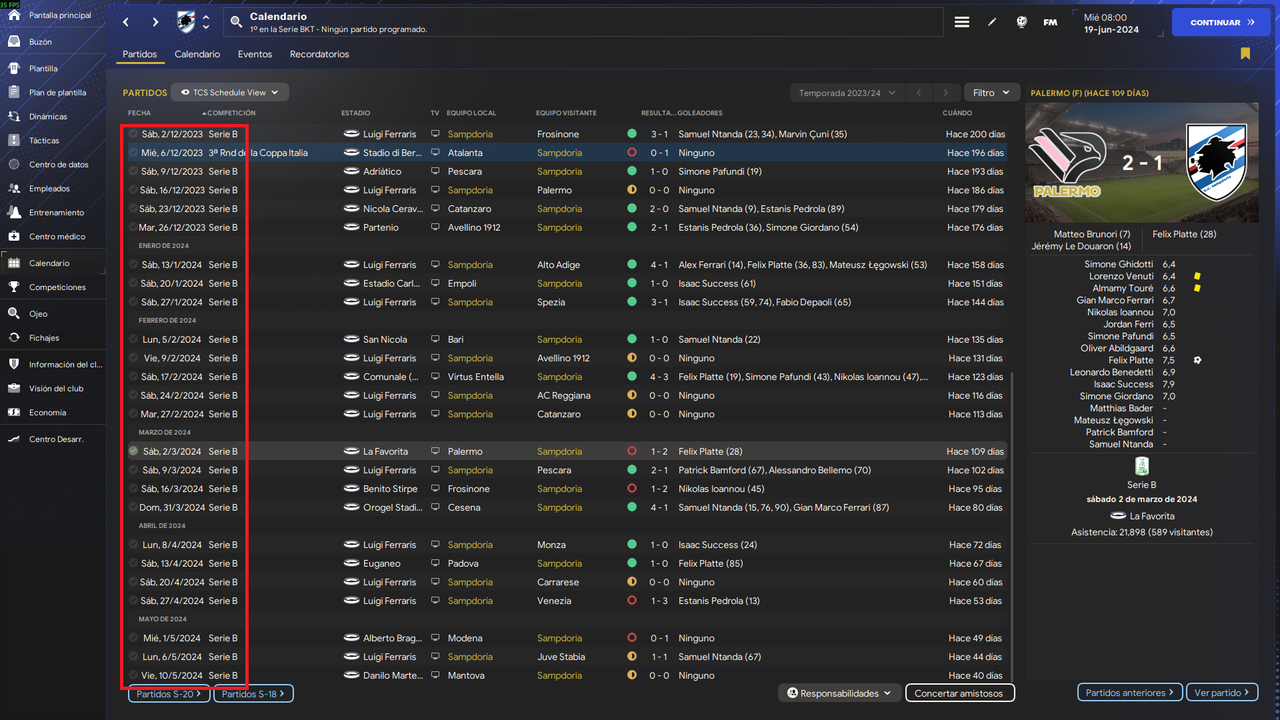The width and height of the screenshot is (1280, 720).
Task: Click the TV icon on Atalanta row
Action: click(x=435, y=153)
